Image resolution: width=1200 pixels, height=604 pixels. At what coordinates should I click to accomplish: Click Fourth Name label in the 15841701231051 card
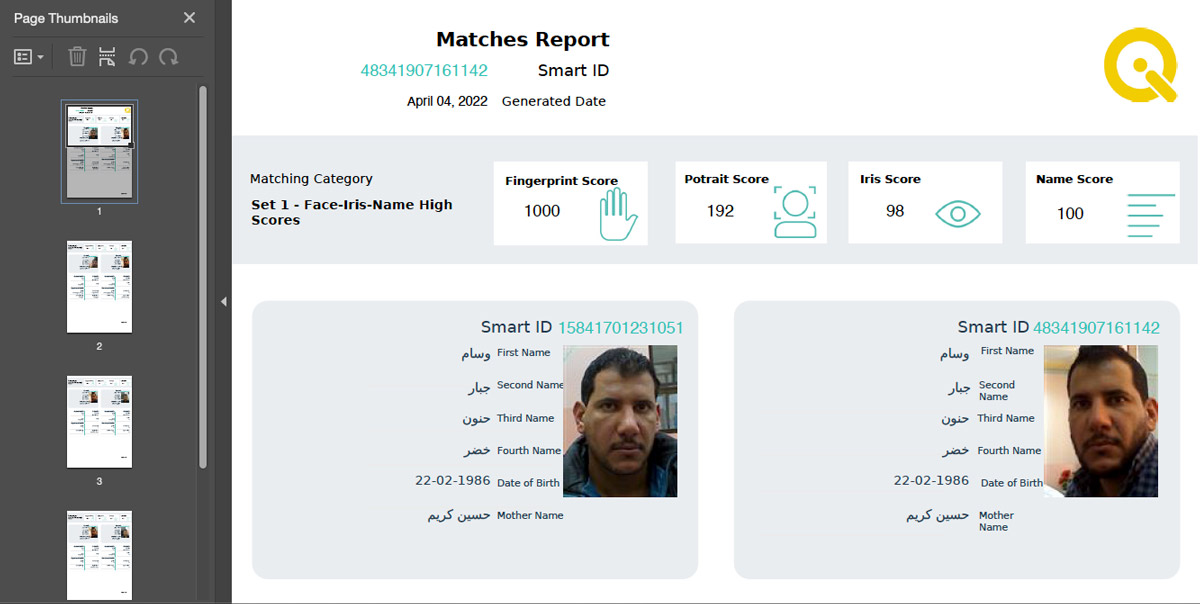pos(529,450)
